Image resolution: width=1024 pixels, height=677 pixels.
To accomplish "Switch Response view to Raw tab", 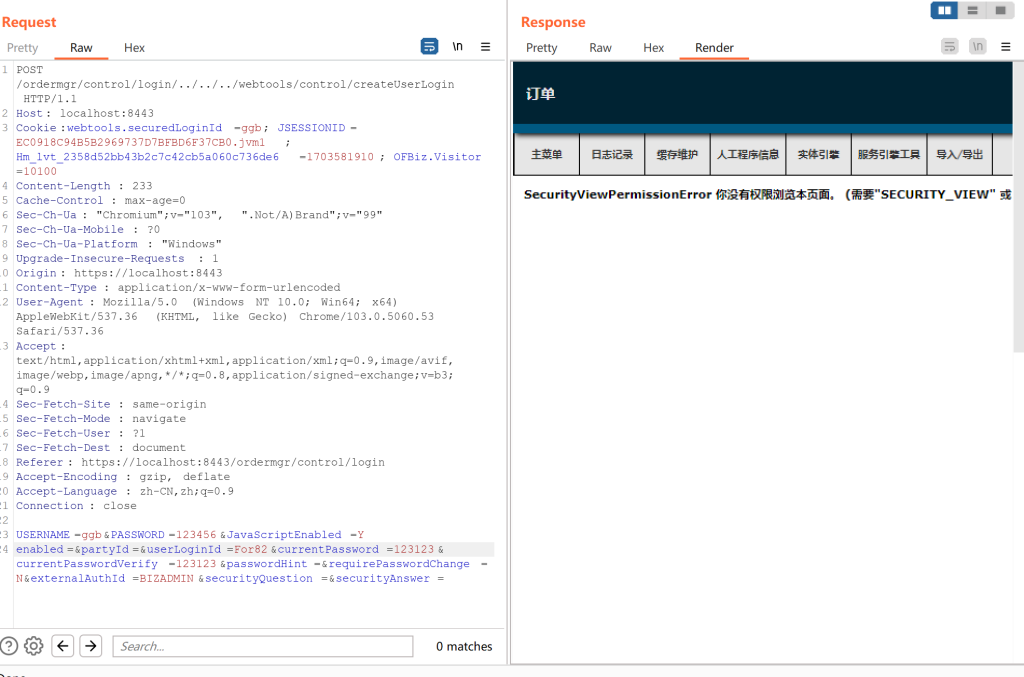I will click(600, 48).
